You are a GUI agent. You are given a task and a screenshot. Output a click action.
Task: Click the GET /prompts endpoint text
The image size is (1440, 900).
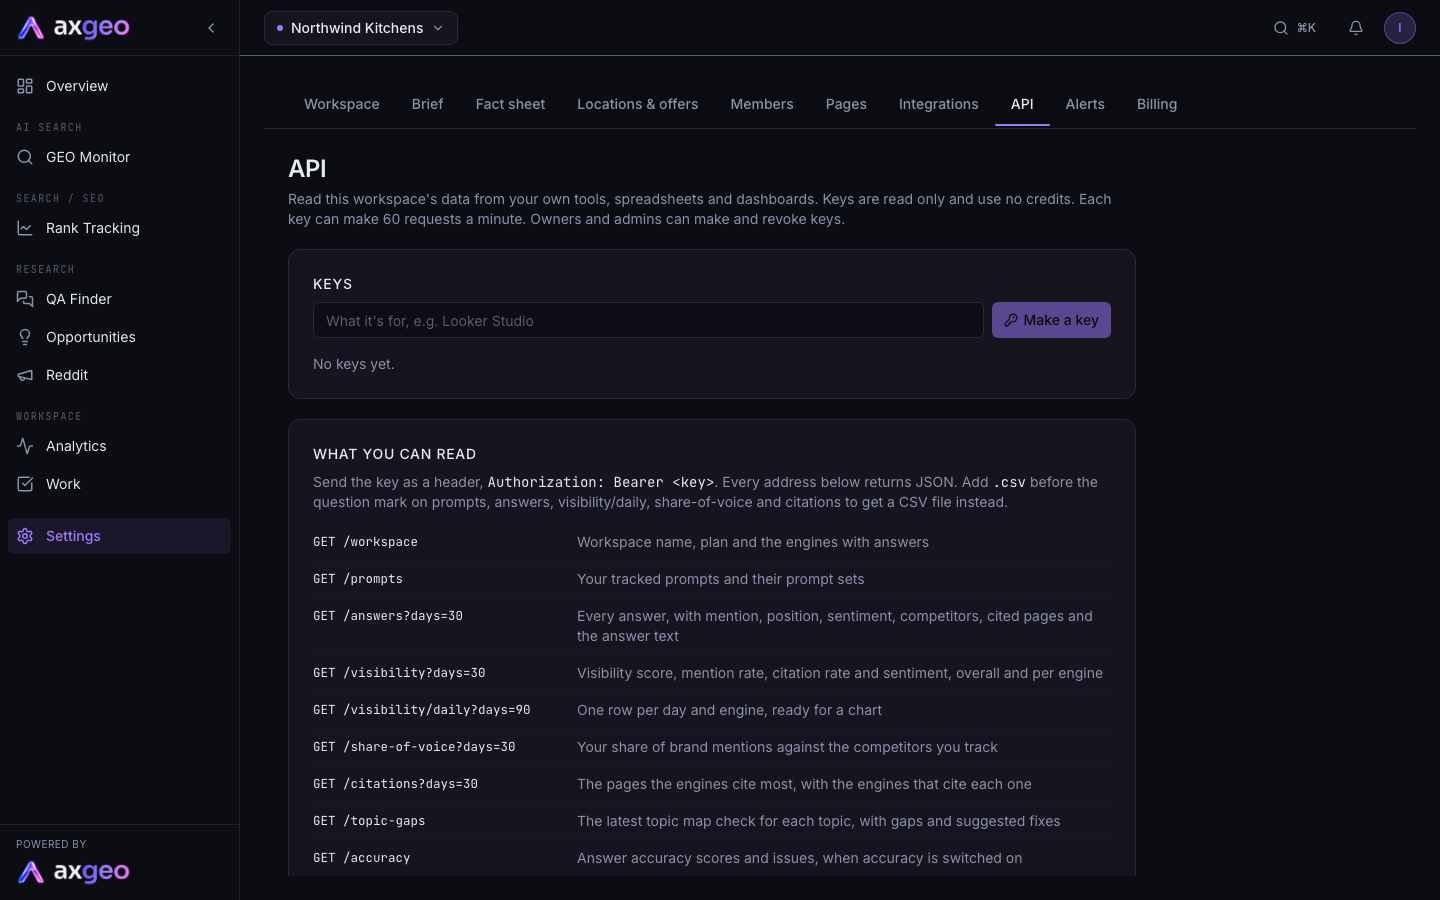(x=358, y=579)
